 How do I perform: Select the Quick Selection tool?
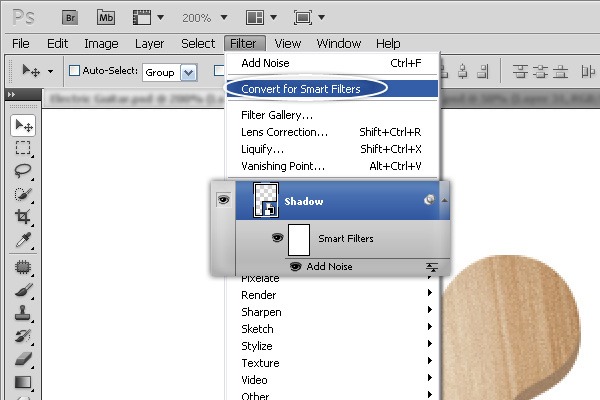(x=23, y=194)
